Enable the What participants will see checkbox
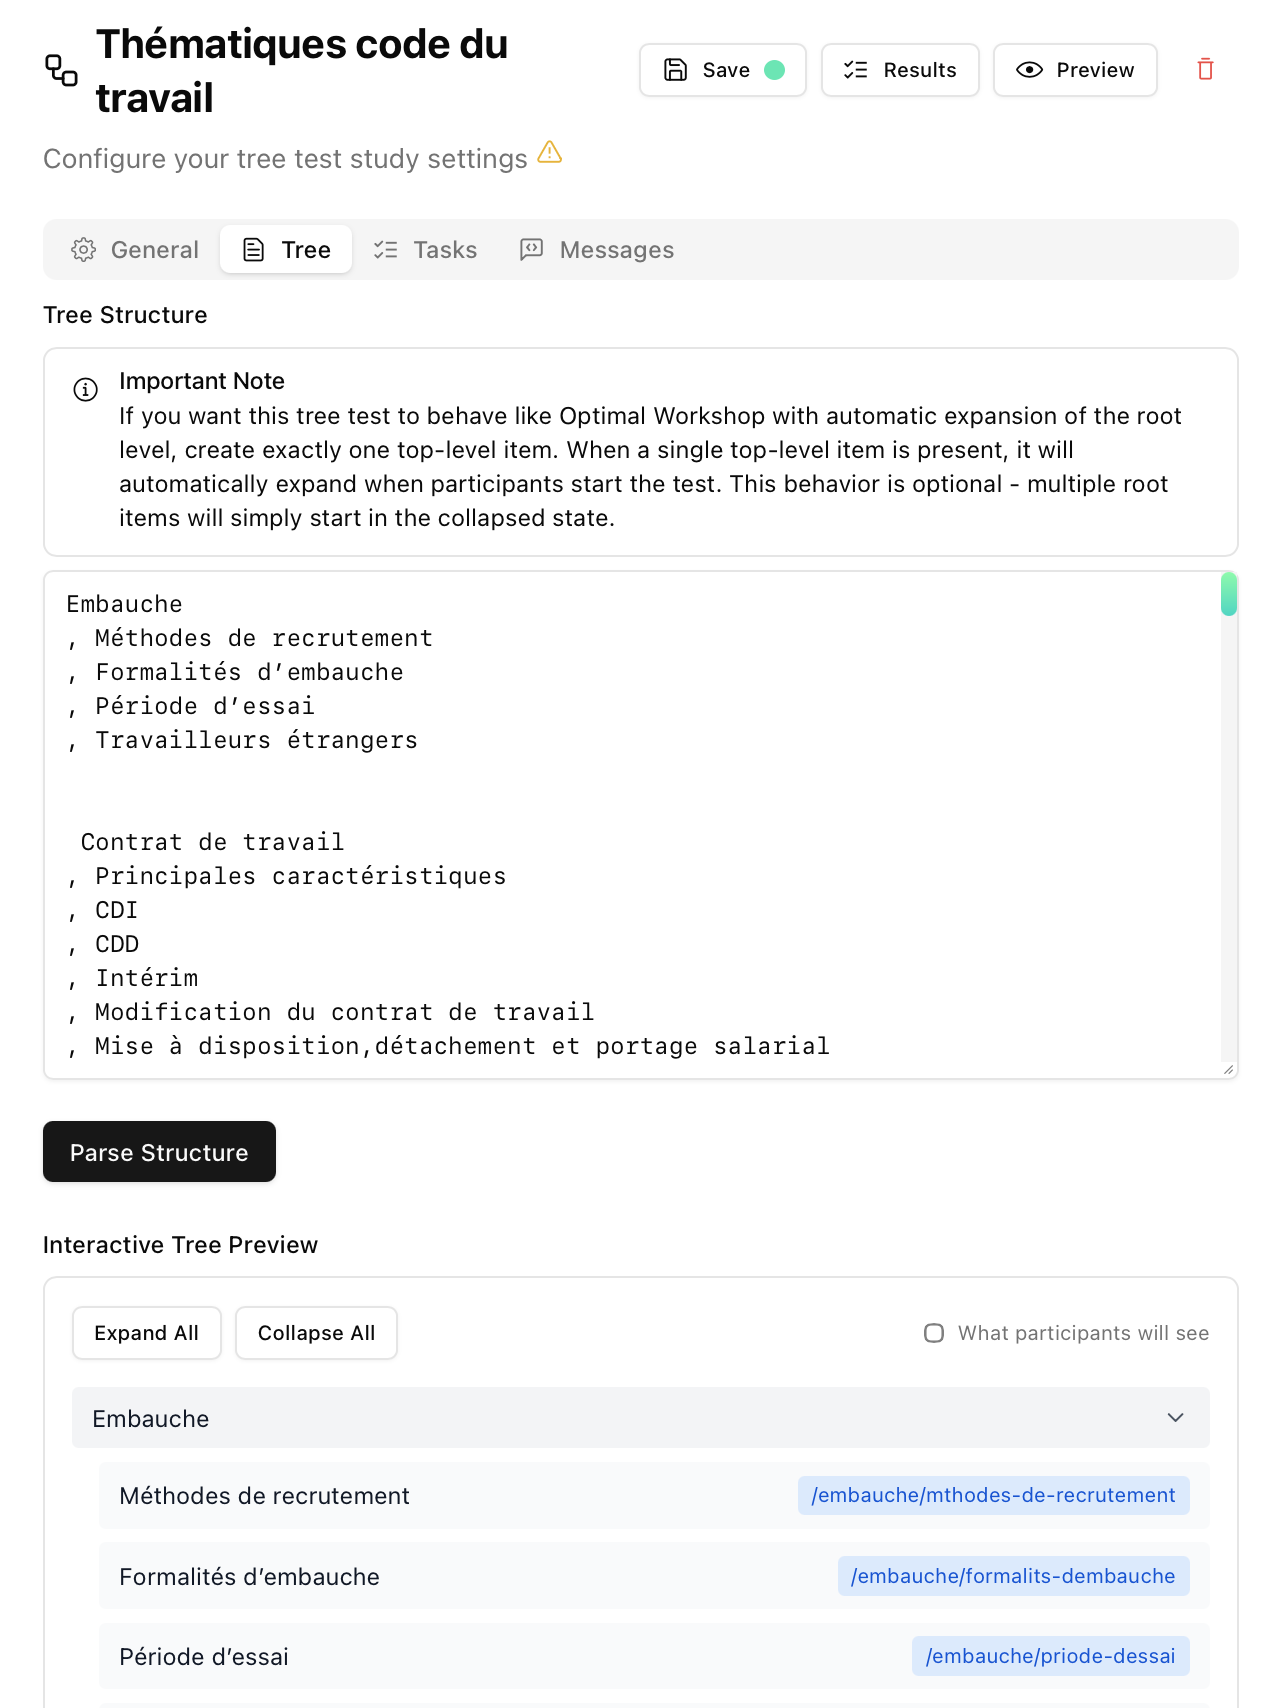The image size is (1268, 1708). tap(934, 1332)
